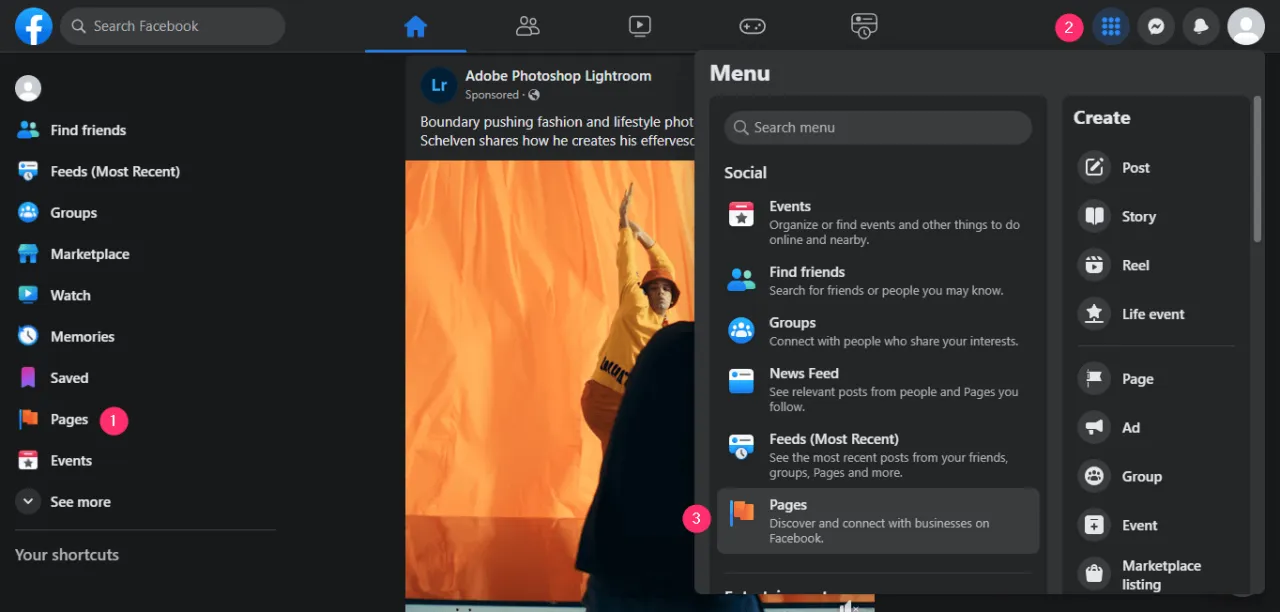1280x612 pixels.
Task: Open the Gaming tab icon
Action: click(x=752, y=26)
